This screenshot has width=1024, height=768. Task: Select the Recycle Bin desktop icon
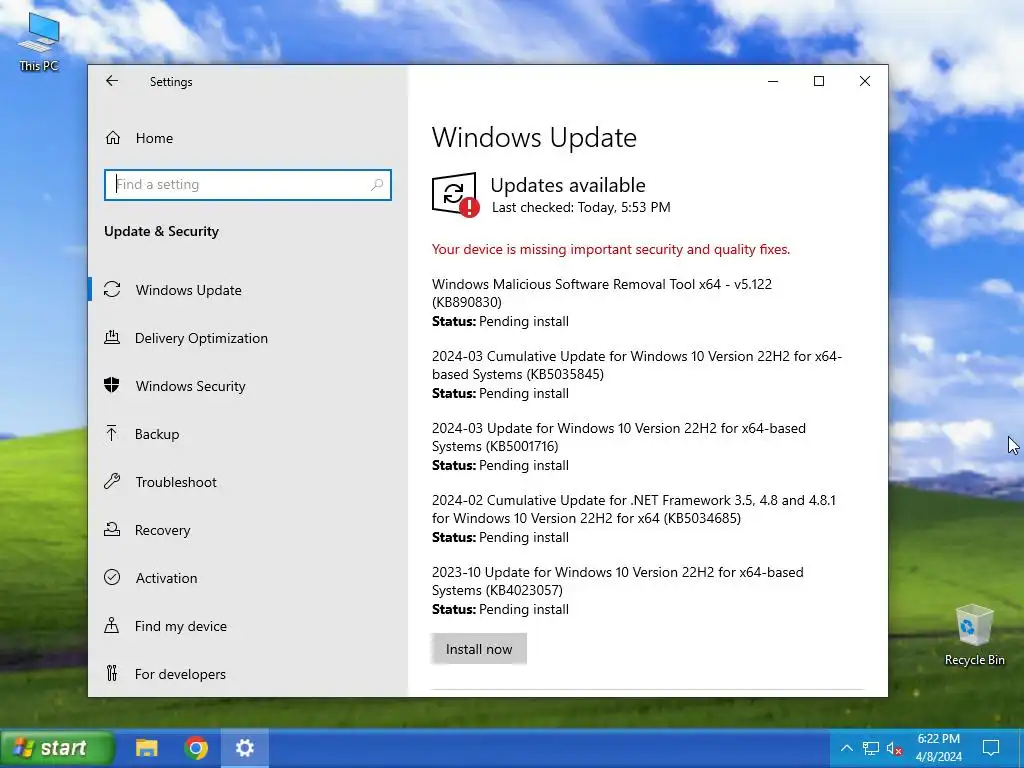tap(974, 635)
